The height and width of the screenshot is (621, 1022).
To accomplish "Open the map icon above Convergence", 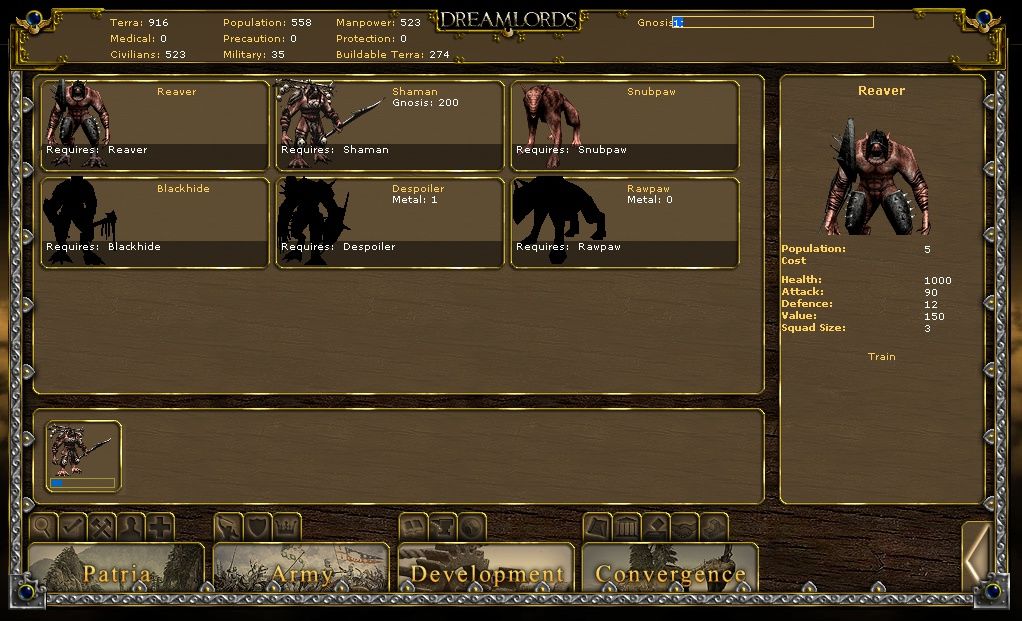I will (598, 527).
